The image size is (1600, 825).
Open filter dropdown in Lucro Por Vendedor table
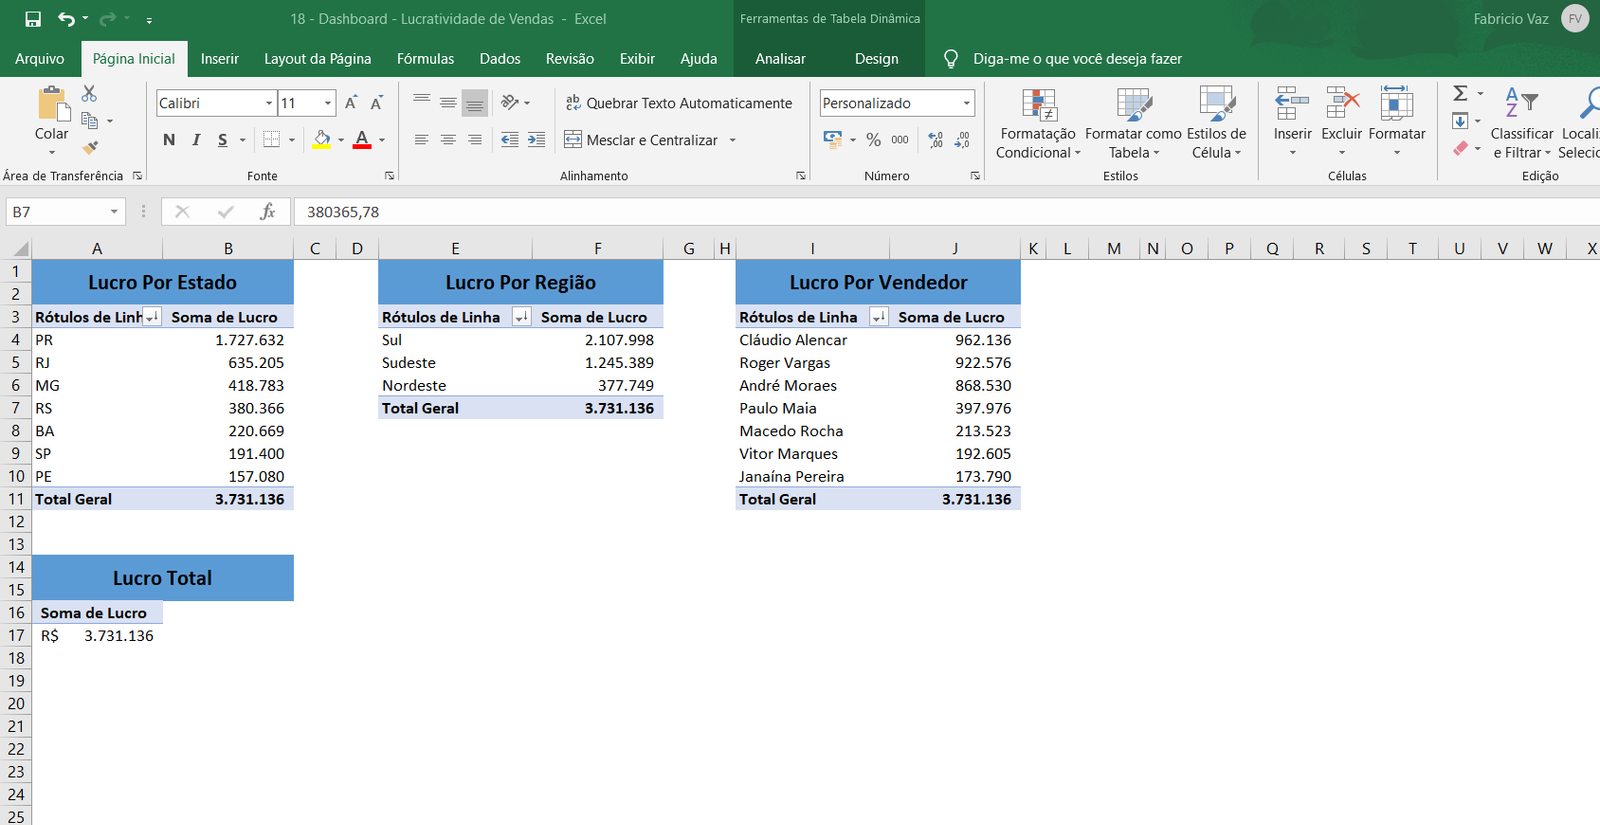click(878, 317)
